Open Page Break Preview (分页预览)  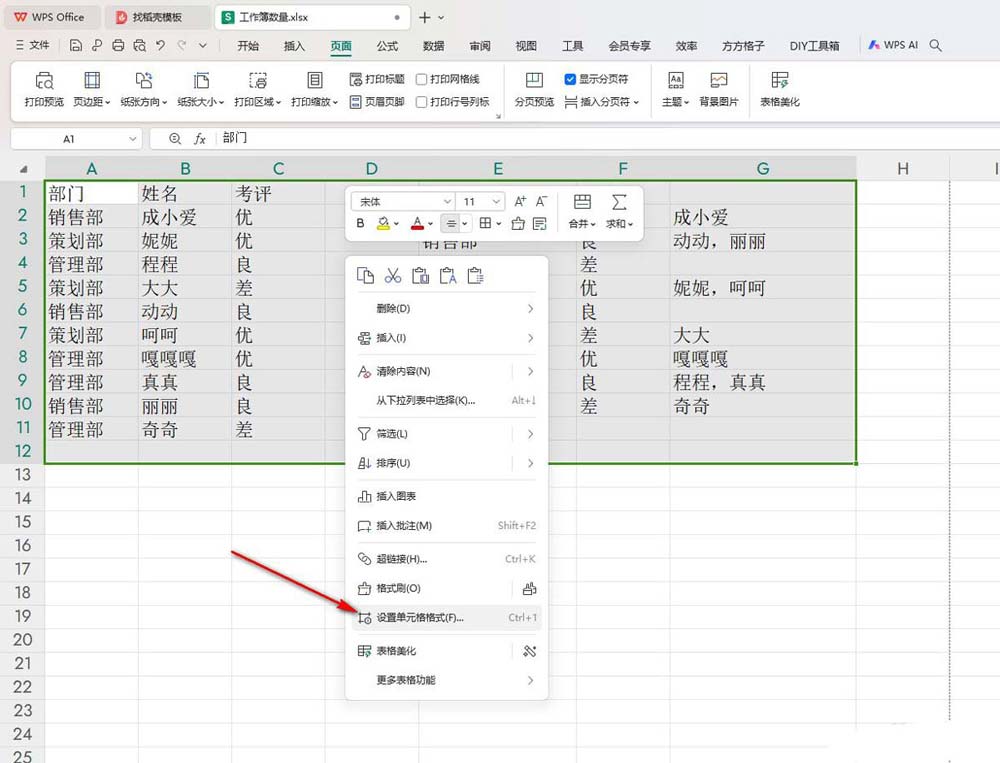click(534, 89)
